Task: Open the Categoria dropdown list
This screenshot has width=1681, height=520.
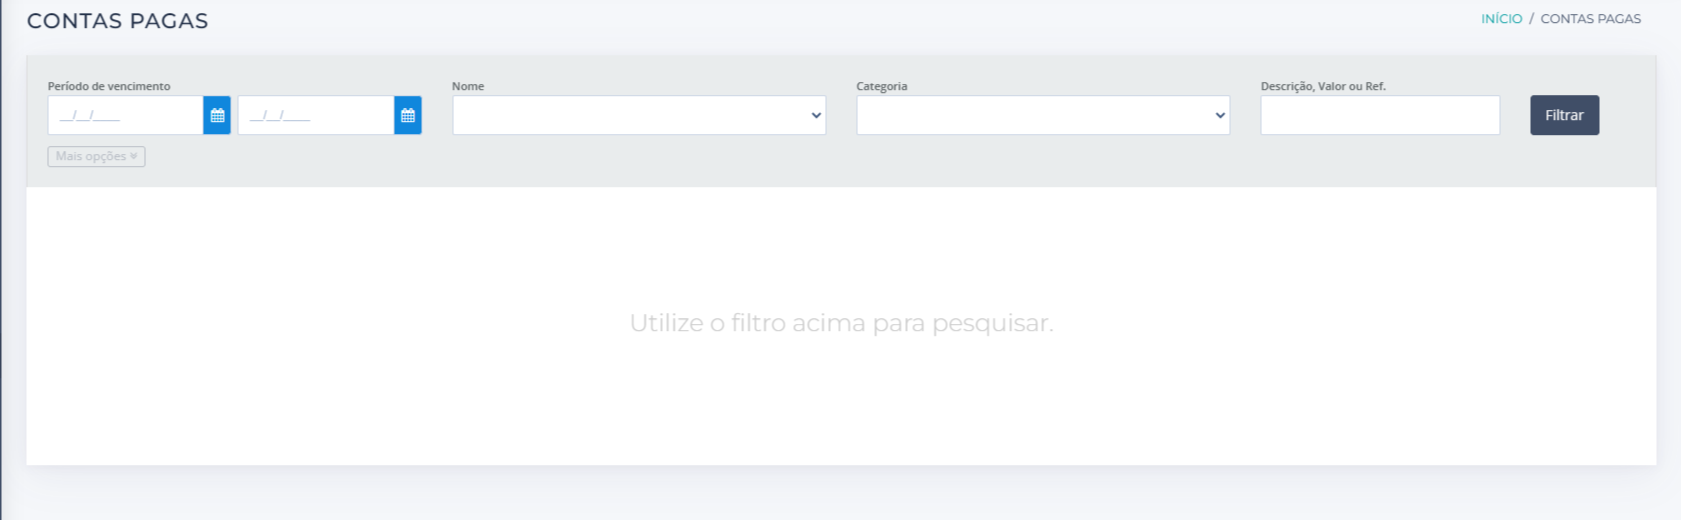Action: point(1042,115)
